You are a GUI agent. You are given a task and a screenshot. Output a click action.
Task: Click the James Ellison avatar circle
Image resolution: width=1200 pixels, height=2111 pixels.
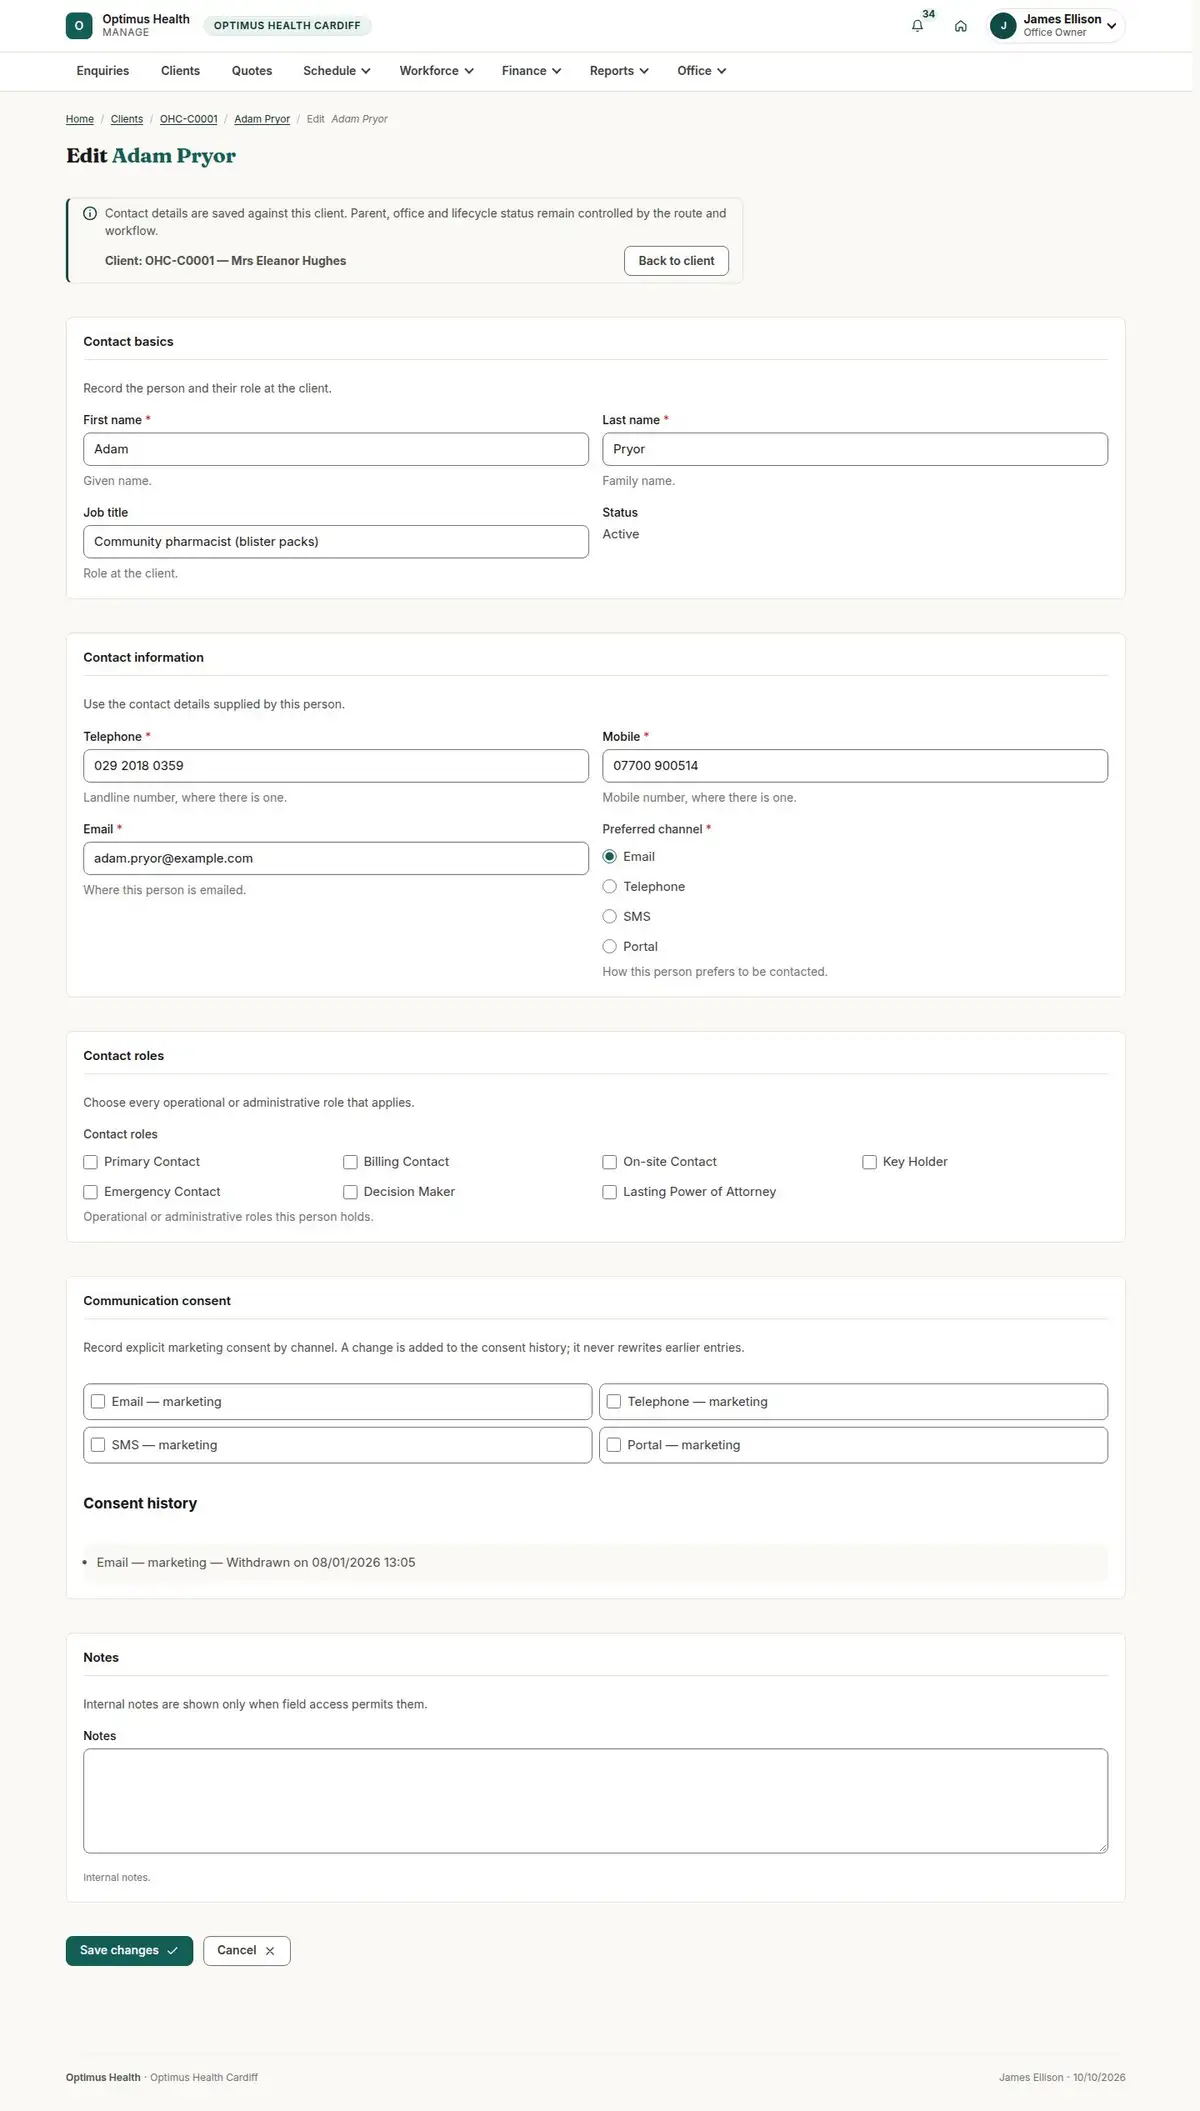(1003, 26)
